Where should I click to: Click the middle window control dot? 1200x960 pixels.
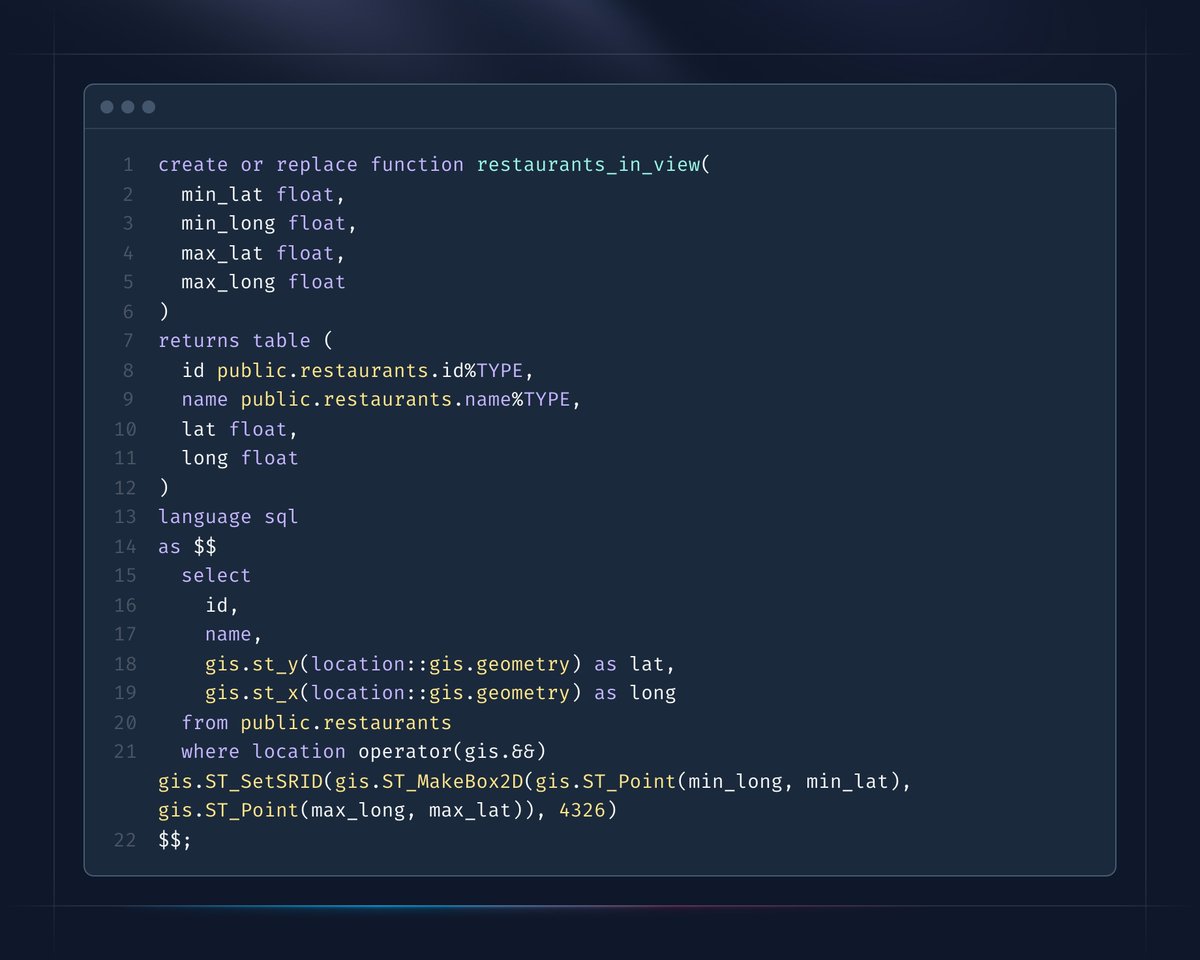(x=128, y=107)
